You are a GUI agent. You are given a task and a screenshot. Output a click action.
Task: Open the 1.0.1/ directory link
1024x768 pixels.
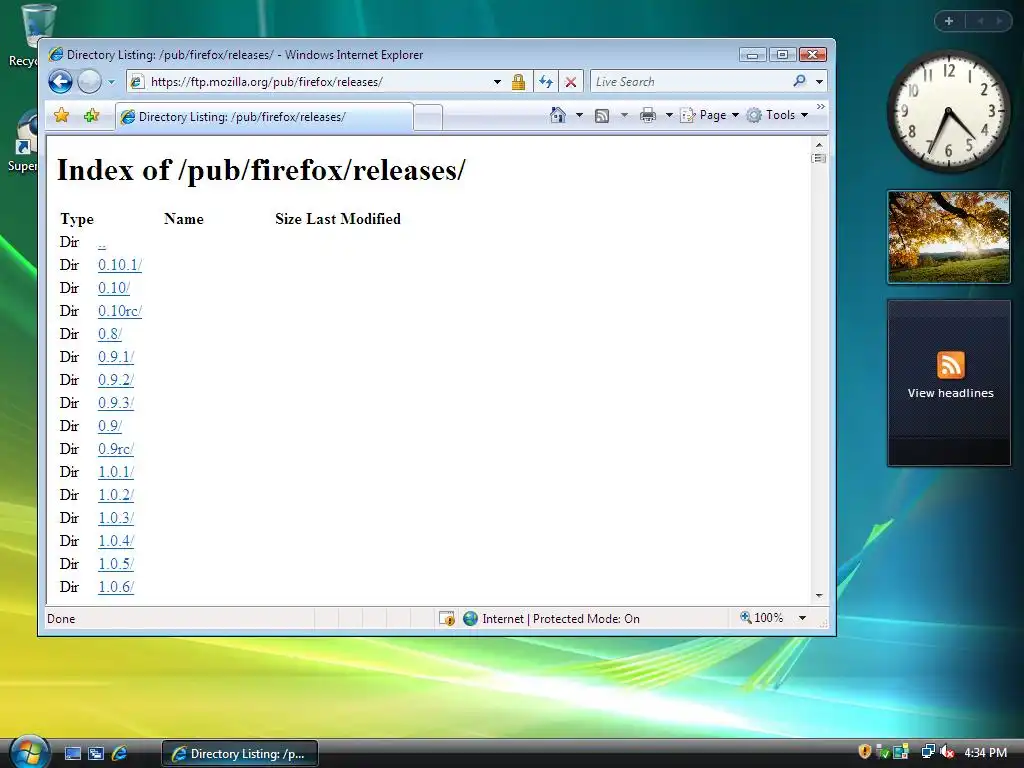pos(116,472)
